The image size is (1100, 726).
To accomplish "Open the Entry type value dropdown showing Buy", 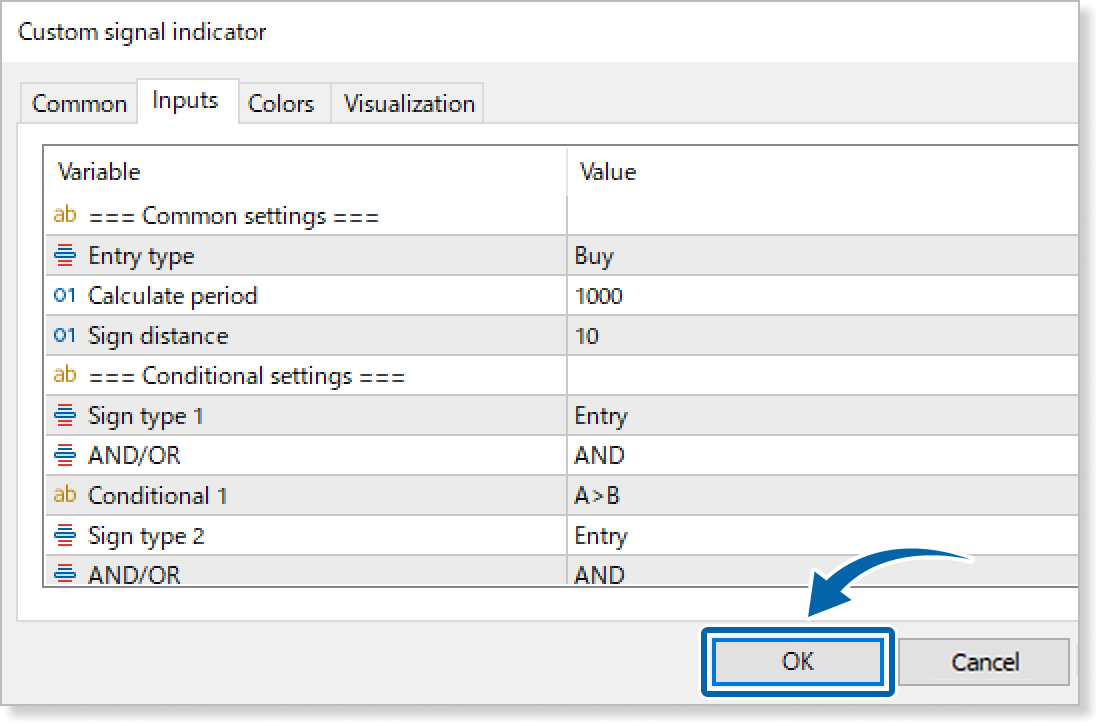I will 700,255.
